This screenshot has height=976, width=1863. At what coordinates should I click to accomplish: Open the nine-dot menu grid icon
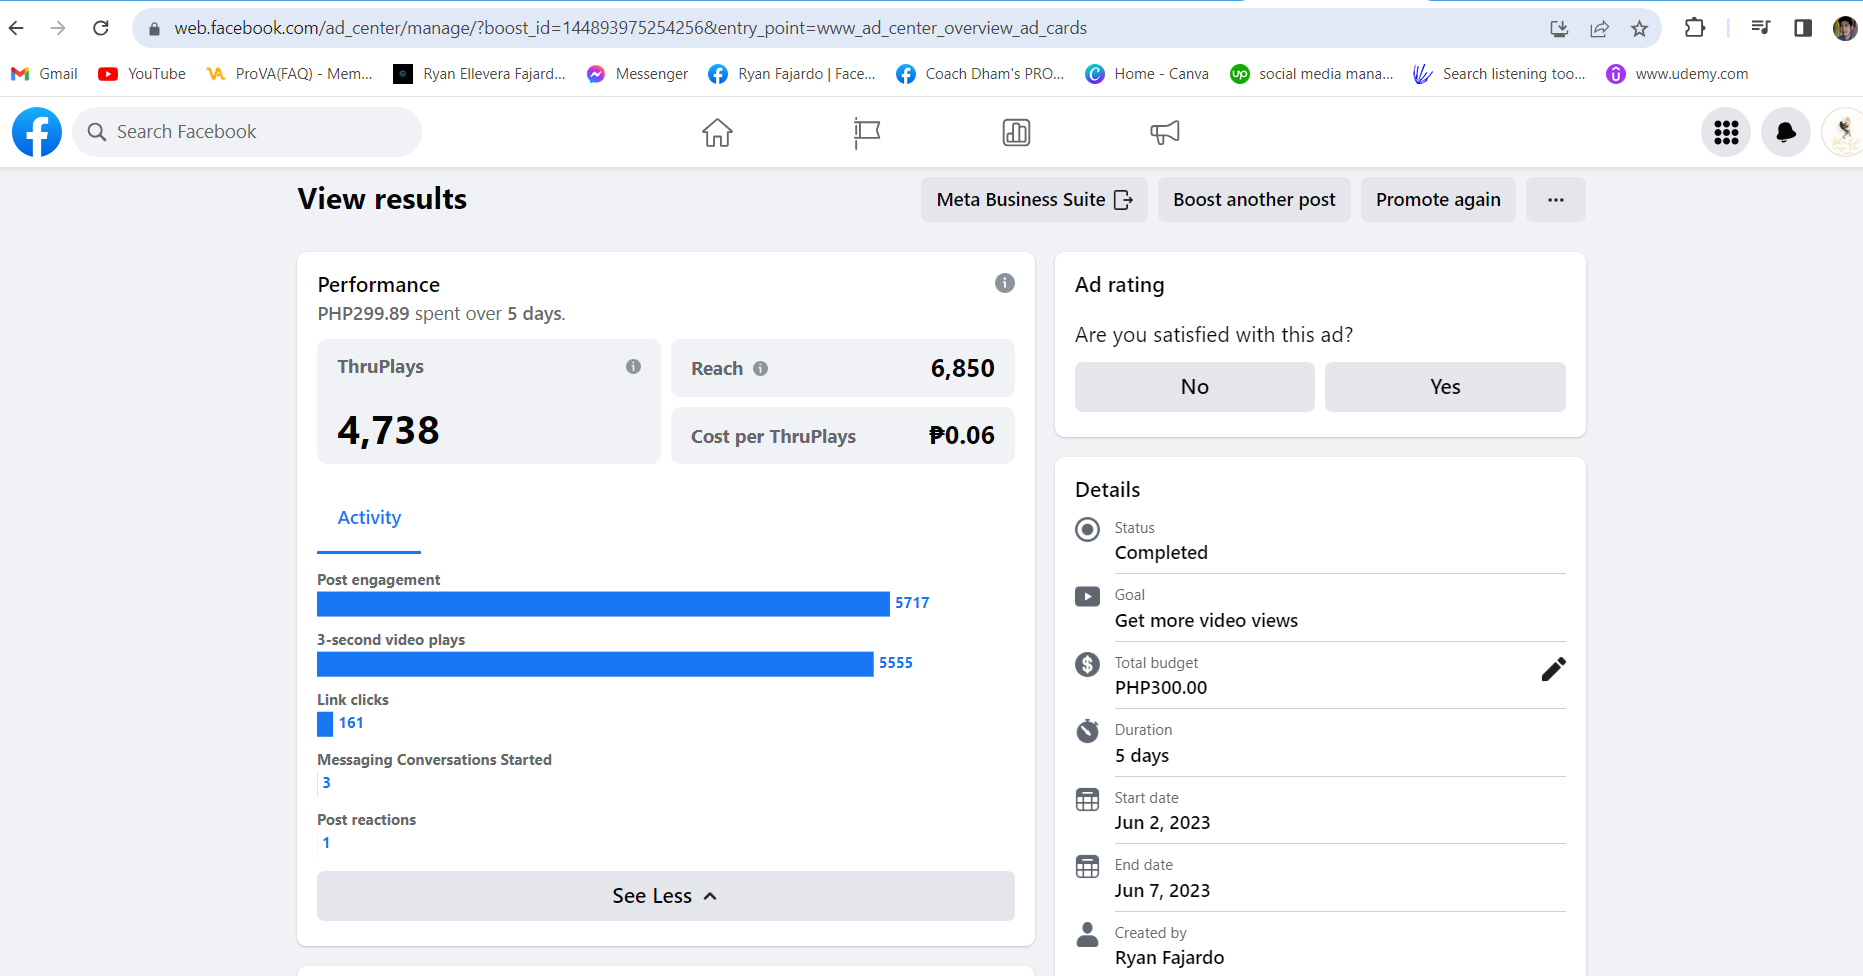[1726, 132]
